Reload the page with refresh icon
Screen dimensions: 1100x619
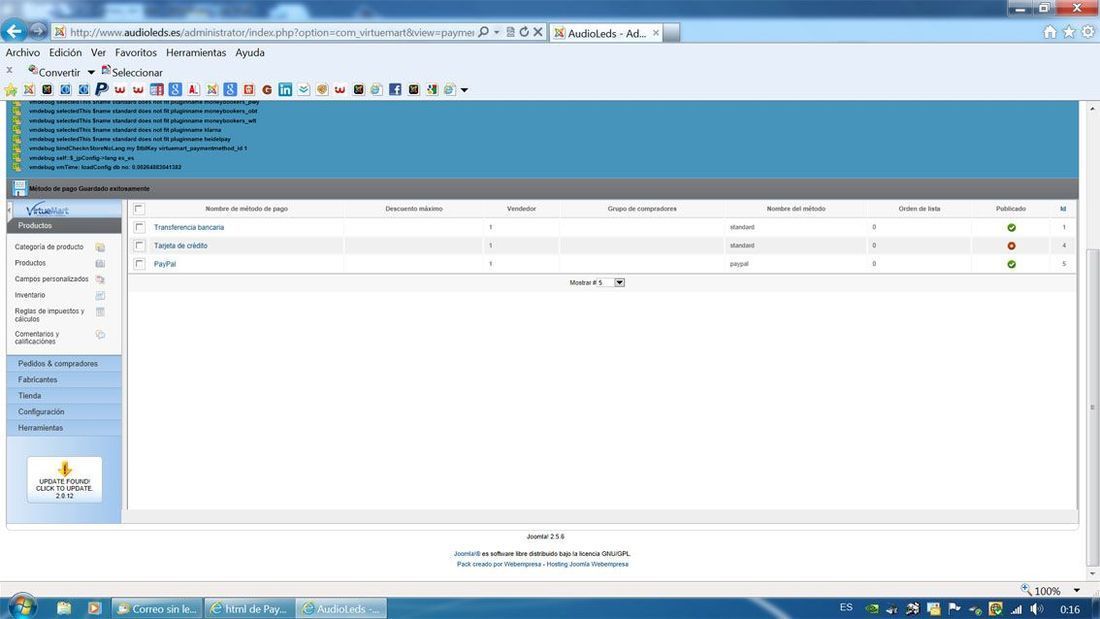524,32
